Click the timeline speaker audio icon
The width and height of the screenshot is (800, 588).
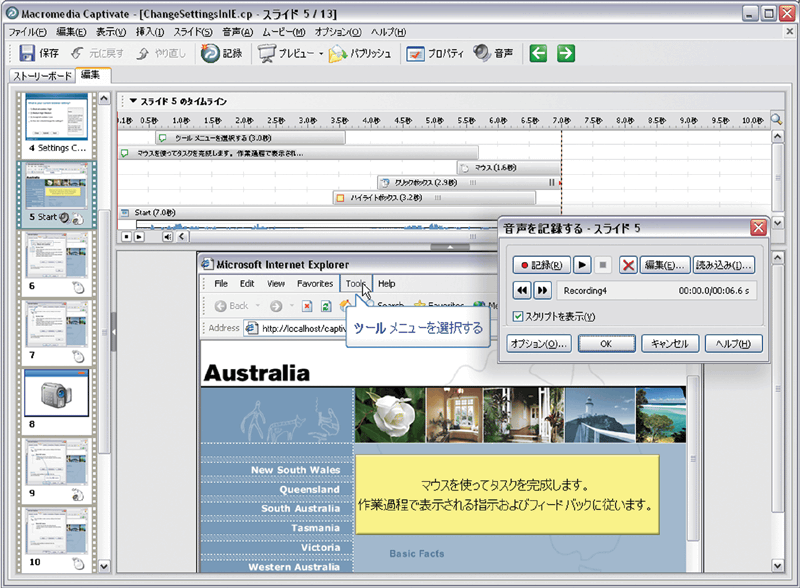coord(167,237)
